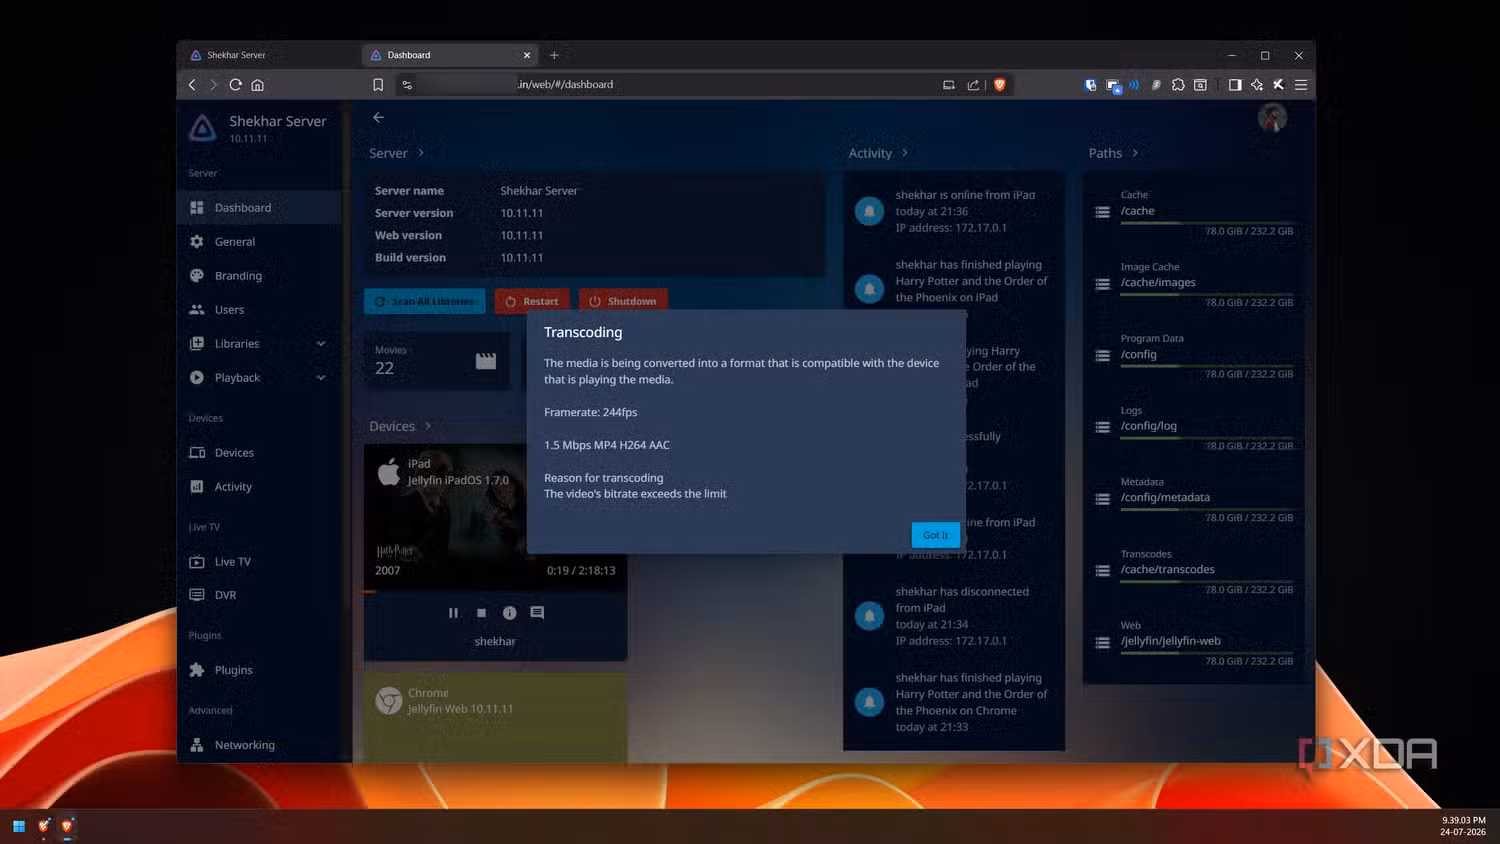Click 'finished playing... on Chrome' notification bell
1500x844 pixels.
(869, 702)
